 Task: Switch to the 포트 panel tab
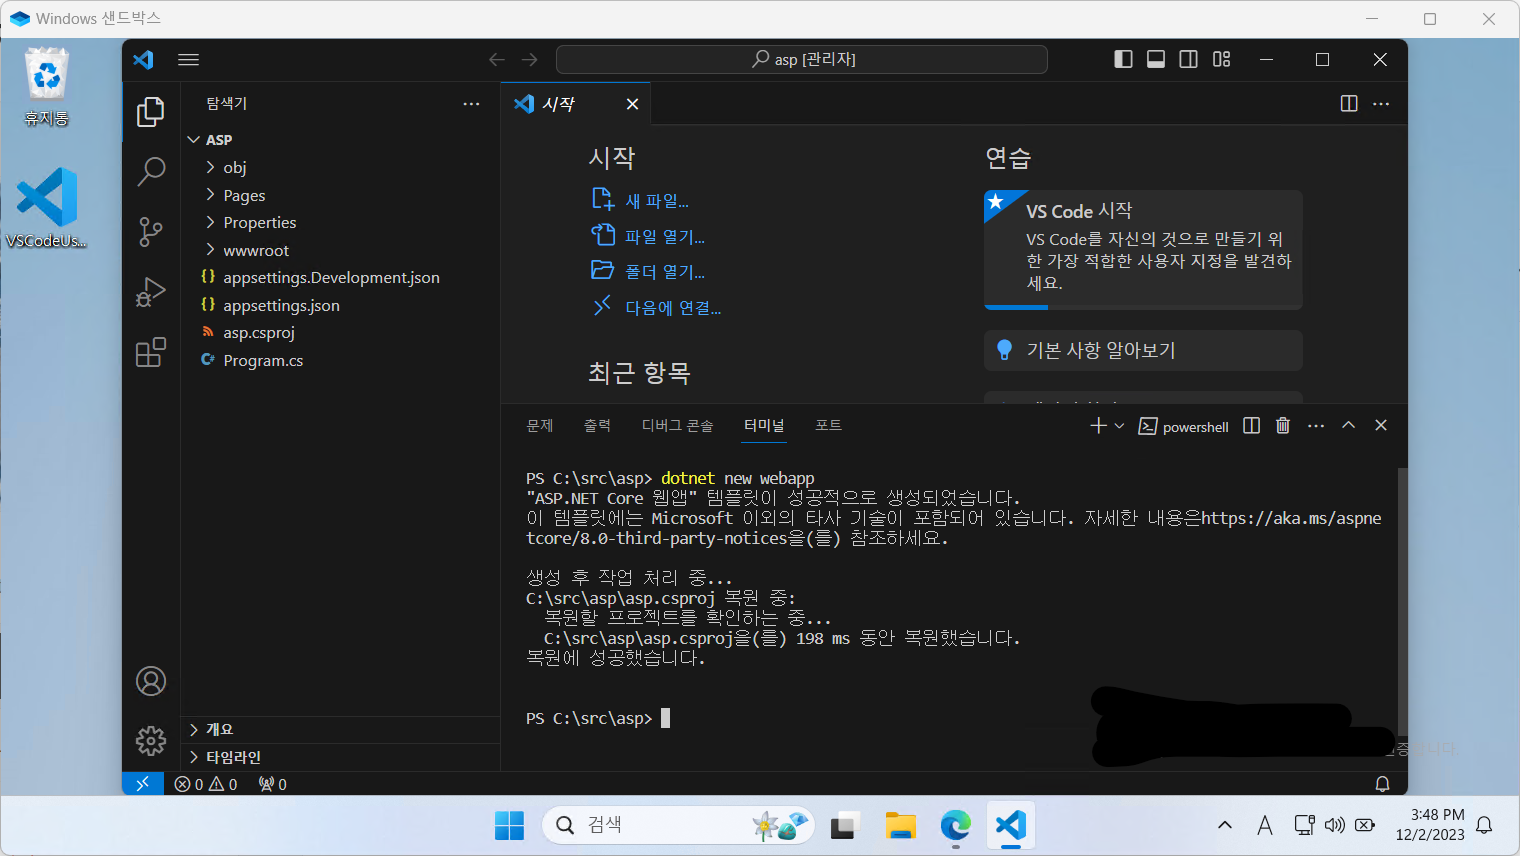coord(828,426)
